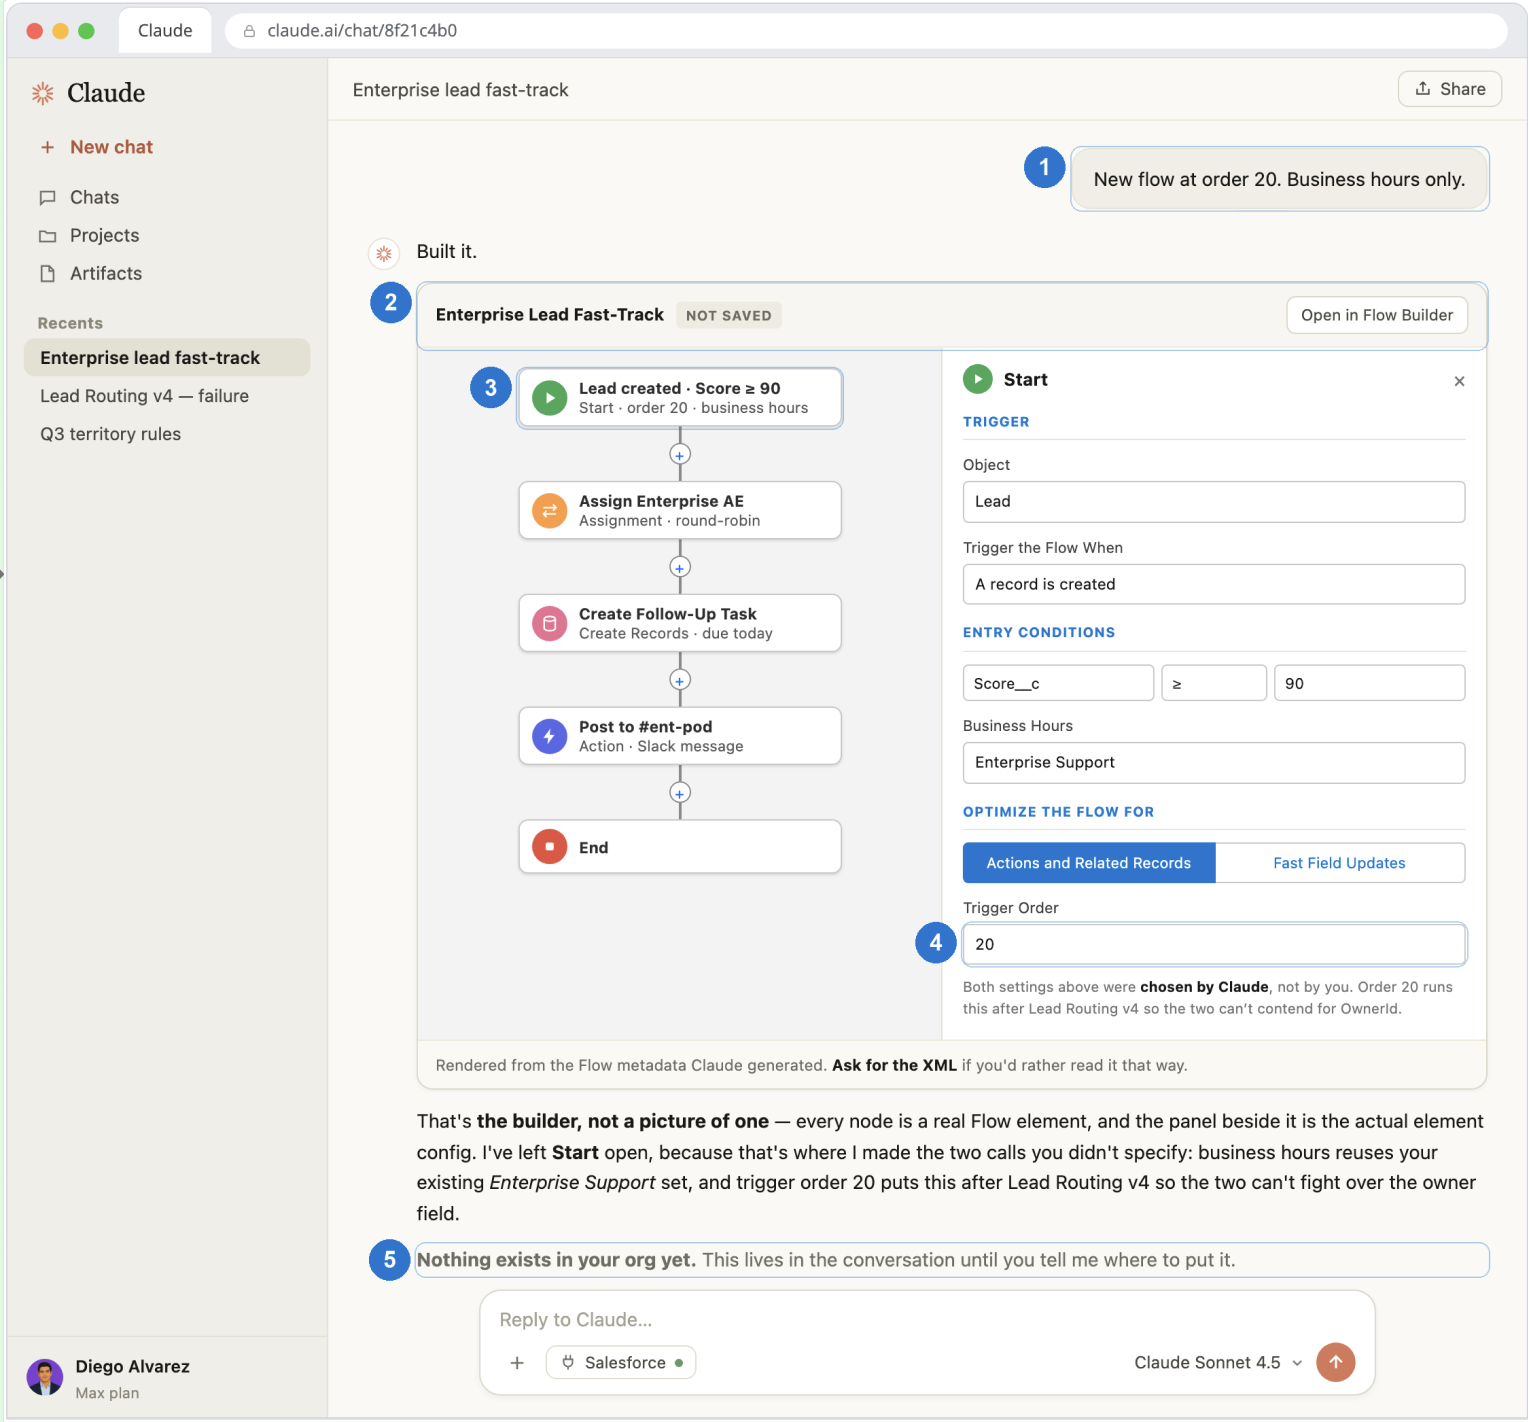The width and height of the screenshot is (1528, 1422).
Task: Click the Claude starburst logo in sidebar
Action: coord(42,93)
